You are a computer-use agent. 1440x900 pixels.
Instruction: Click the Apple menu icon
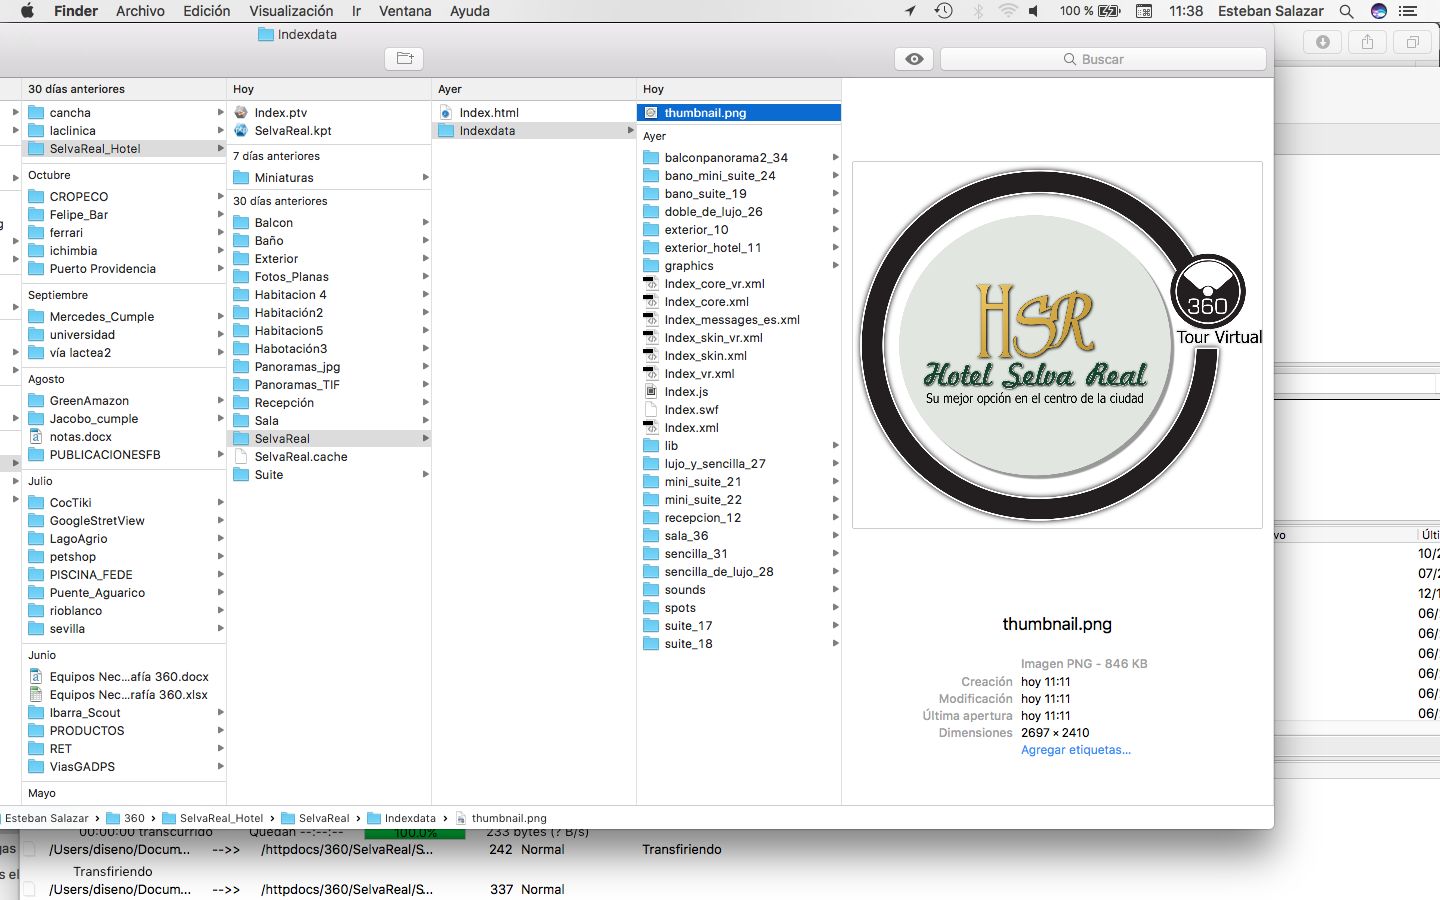point(27,11)
